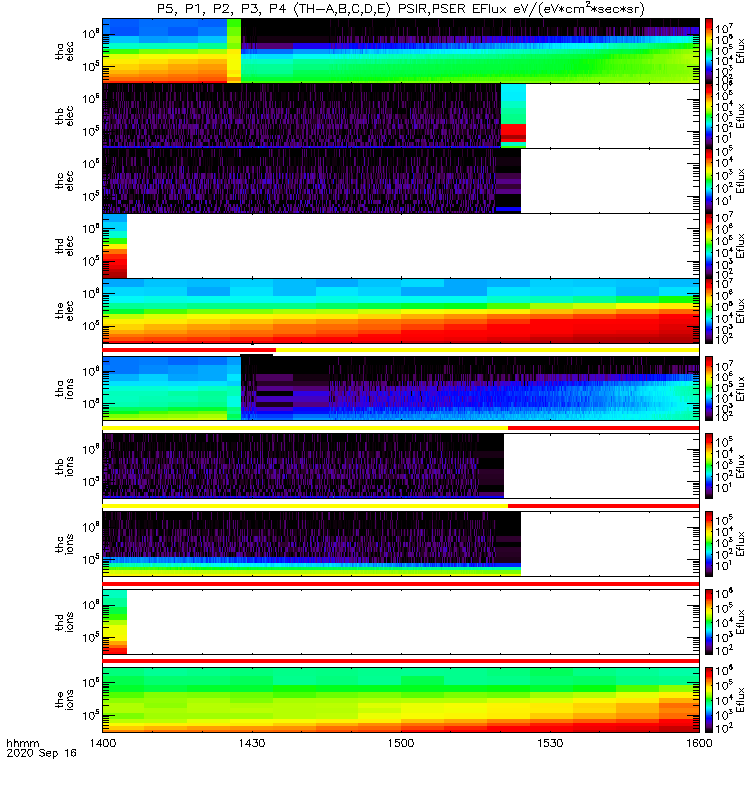
Task: Click the 'hhmm' axis unit label
Action: (x=22, y=743)
